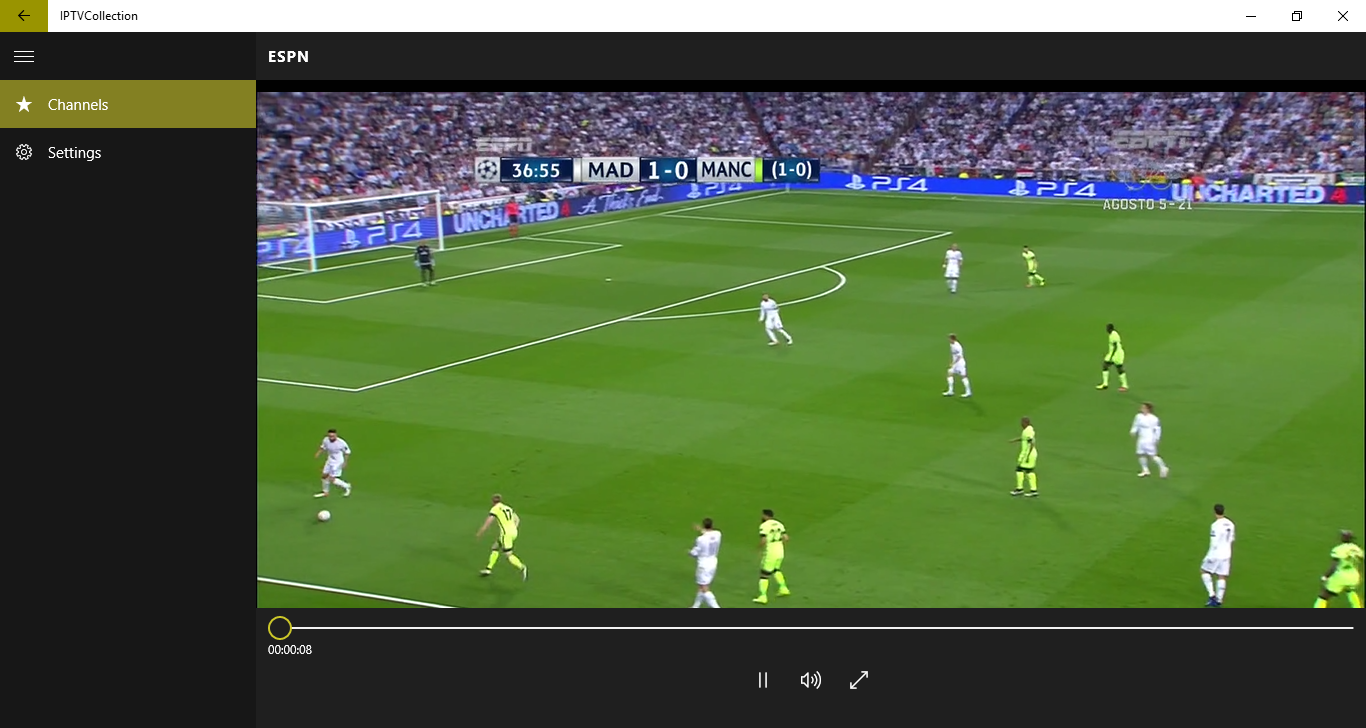This screenshot has height=728, width=1366.
Task: Click the star icon beside Channels
Action: 24,104
